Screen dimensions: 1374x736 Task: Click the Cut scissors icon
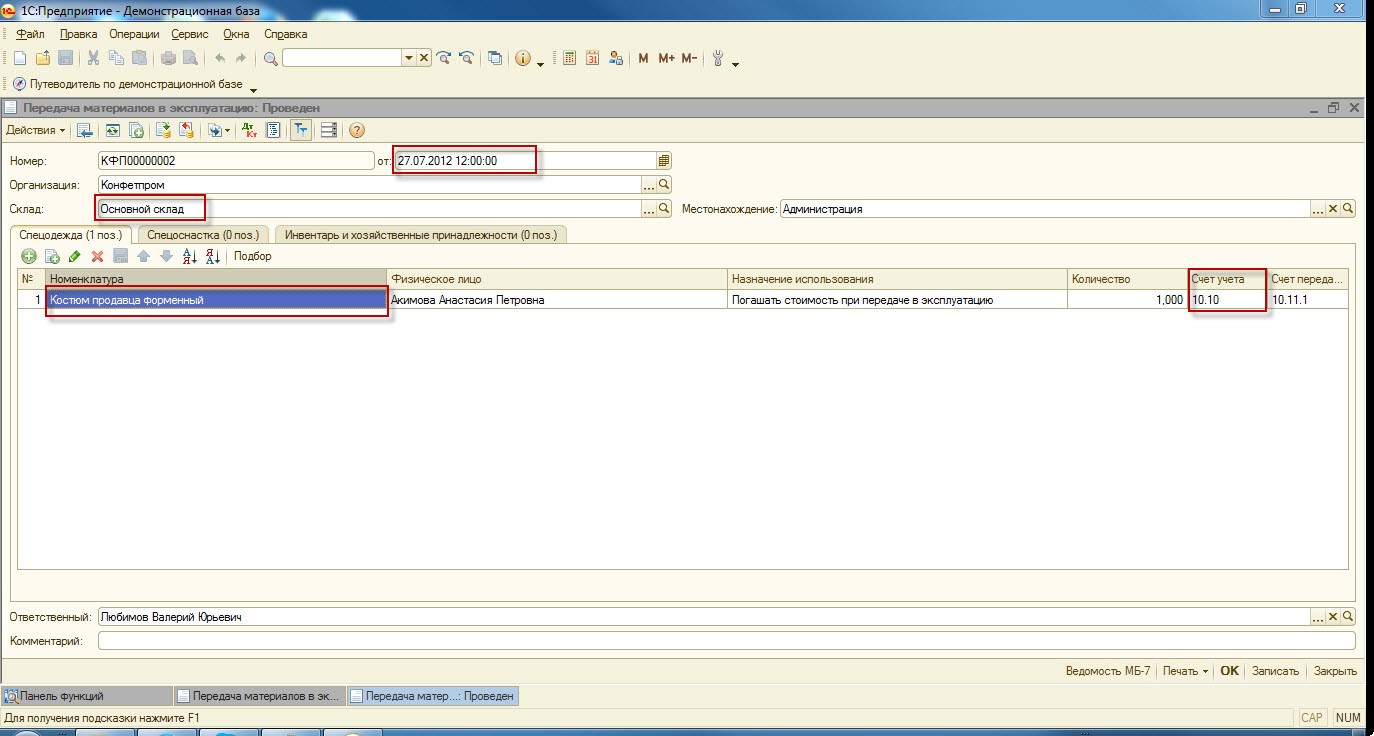tap(93, 58)
